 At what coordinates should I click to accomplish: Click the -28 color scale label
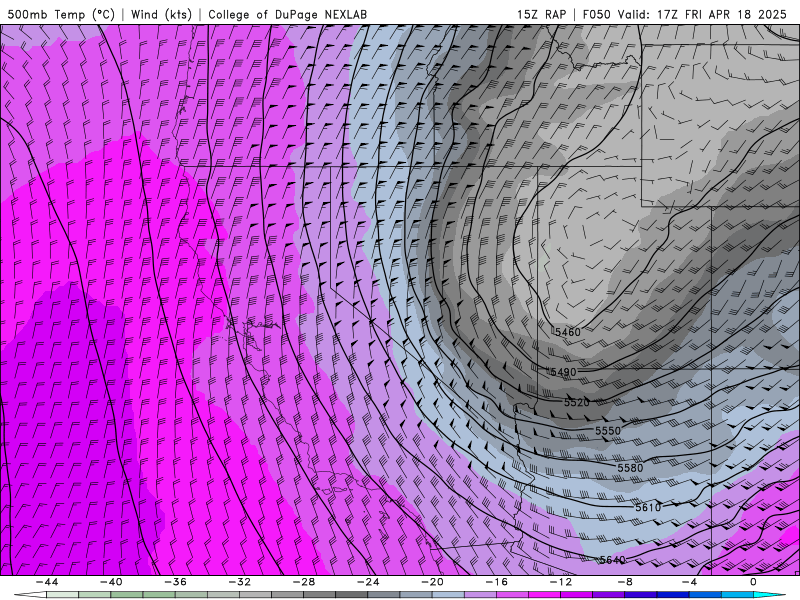point(304,582)
